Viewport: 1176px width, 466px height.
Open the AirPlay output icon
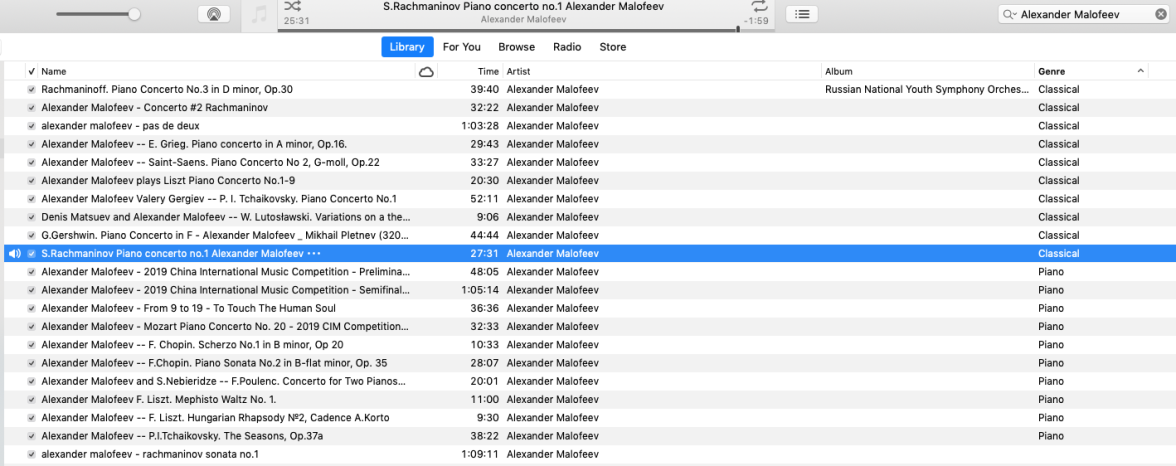pos(213,14)
